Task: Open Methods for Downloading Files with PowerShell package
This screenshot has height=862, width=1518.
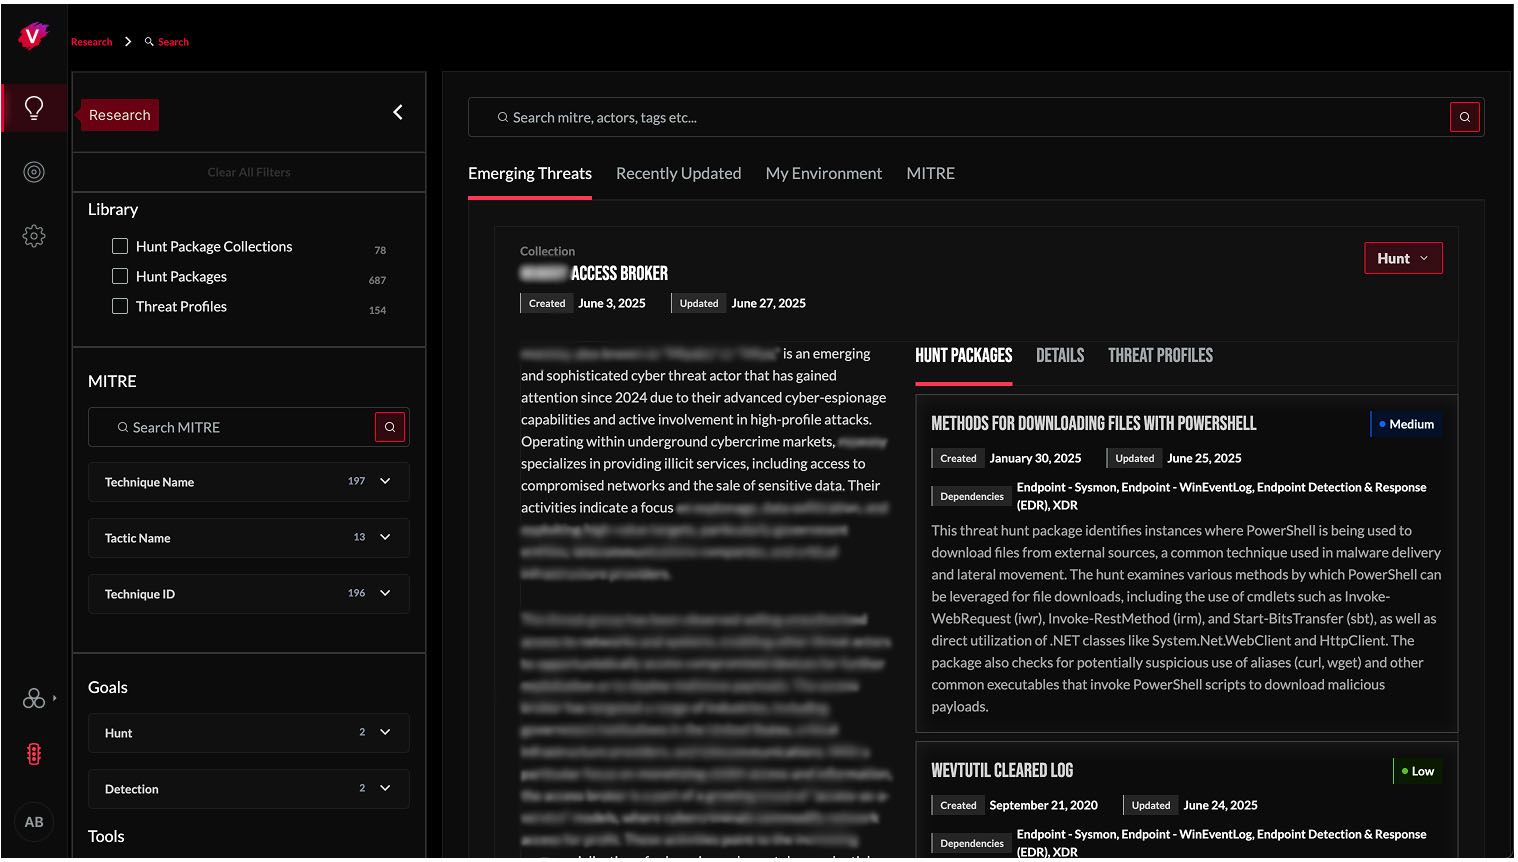Action: [1094, 423]
